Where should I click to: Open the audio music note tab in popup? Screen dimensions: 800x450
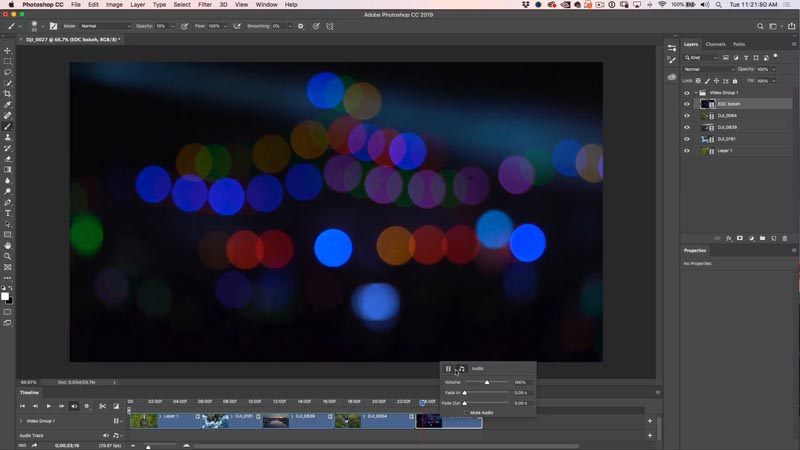pos(461,368)
